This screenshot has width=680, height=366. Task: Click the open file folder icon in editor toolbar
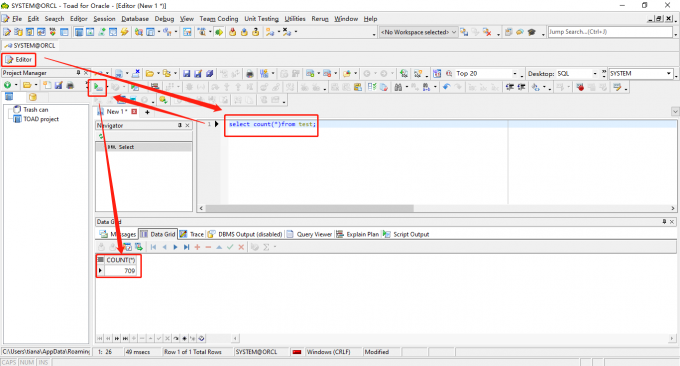point(150,74)
